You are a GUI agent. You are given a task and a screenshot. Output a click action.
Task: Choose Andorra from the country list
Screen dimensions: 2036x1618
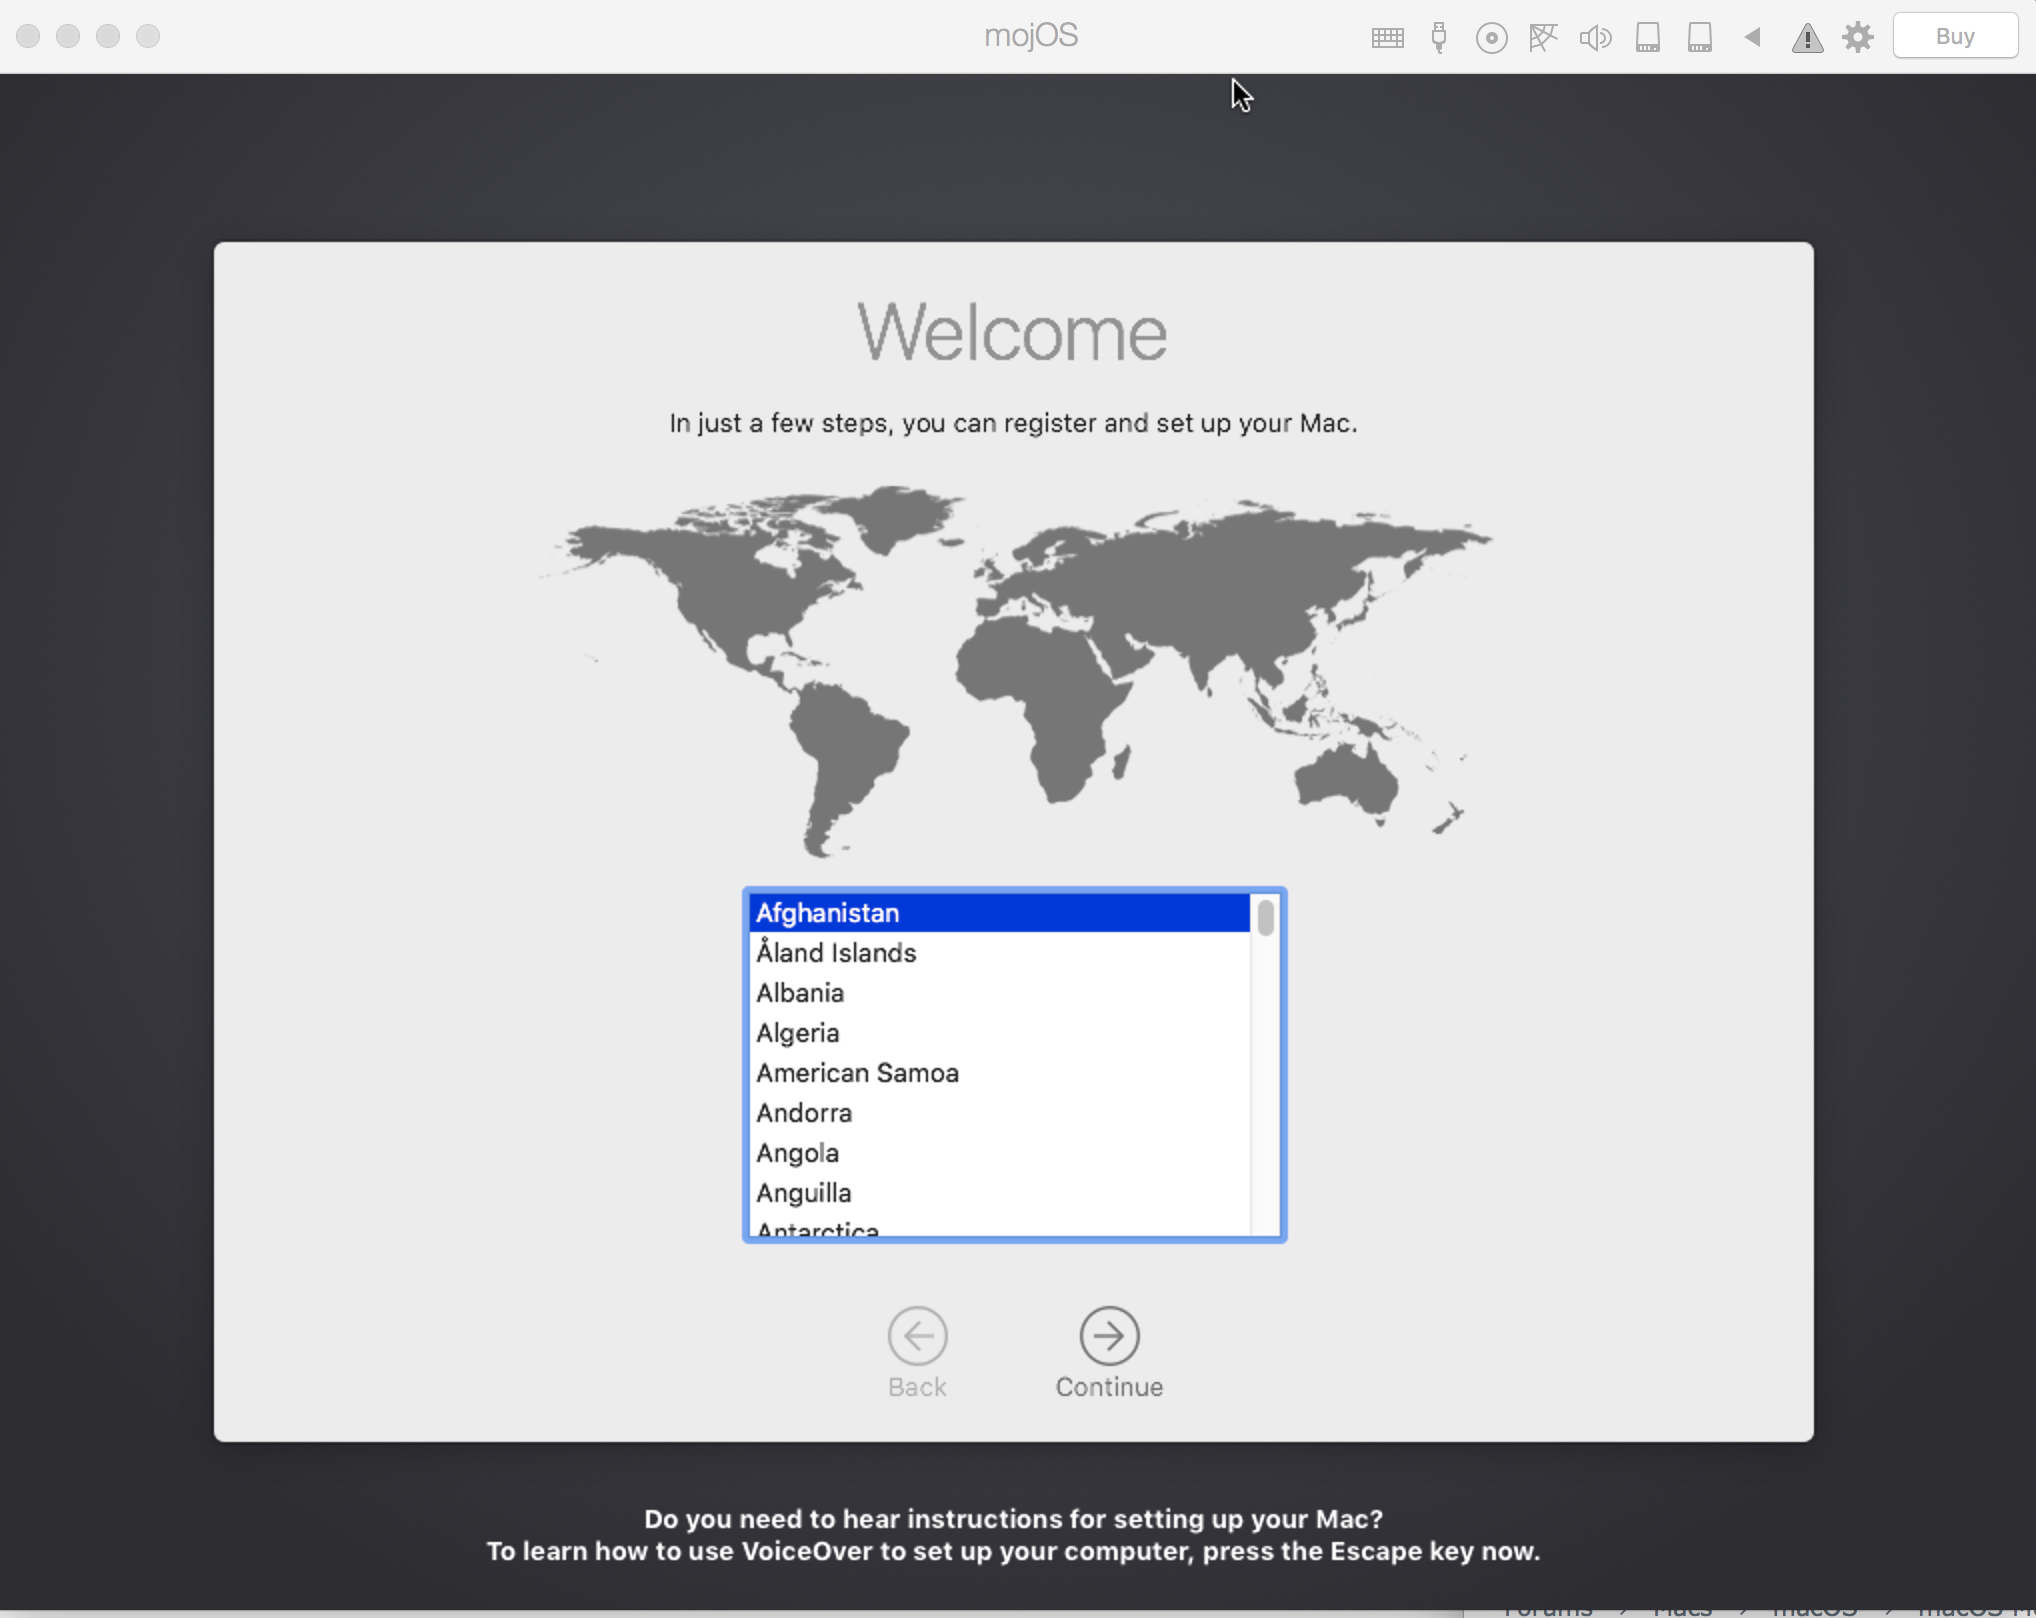[804, 1113]
